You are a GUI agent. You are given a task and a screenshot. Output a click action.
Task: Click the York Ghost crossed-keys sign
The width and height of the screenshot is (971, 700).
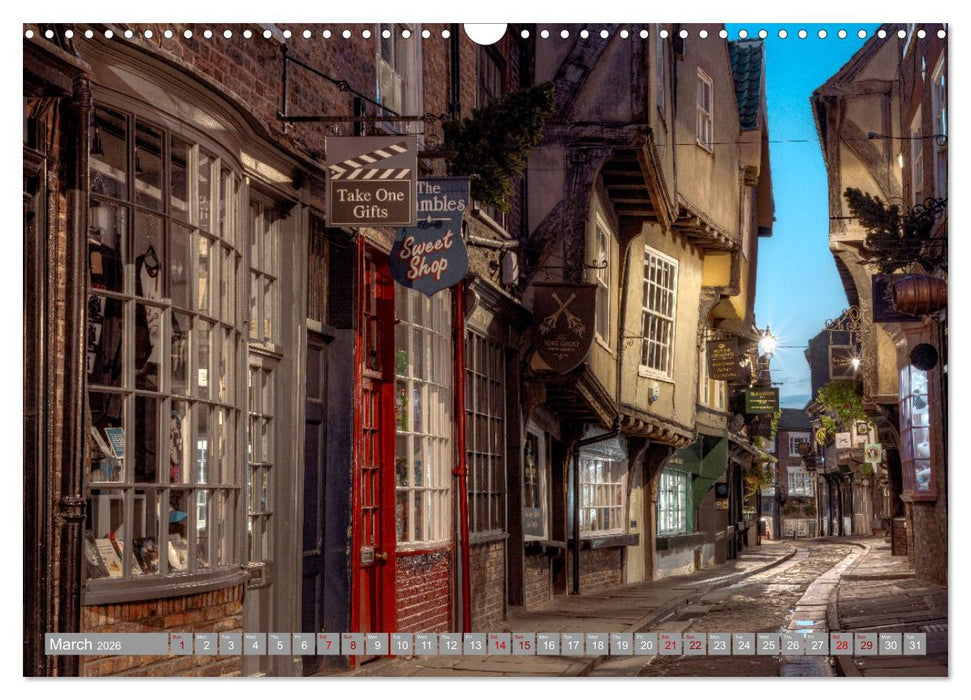coord(563,327)
